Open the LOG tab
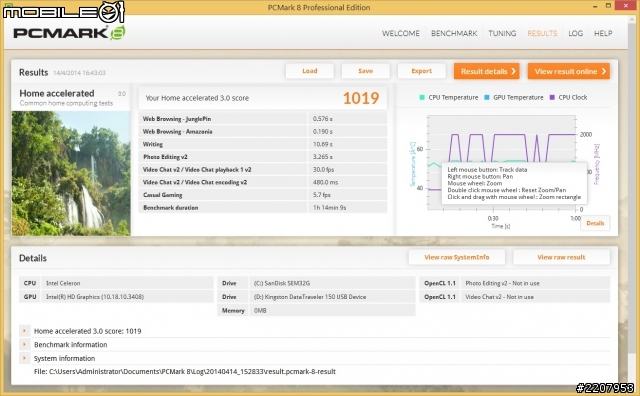Screen dimensions: 640x396 [576, 33]
